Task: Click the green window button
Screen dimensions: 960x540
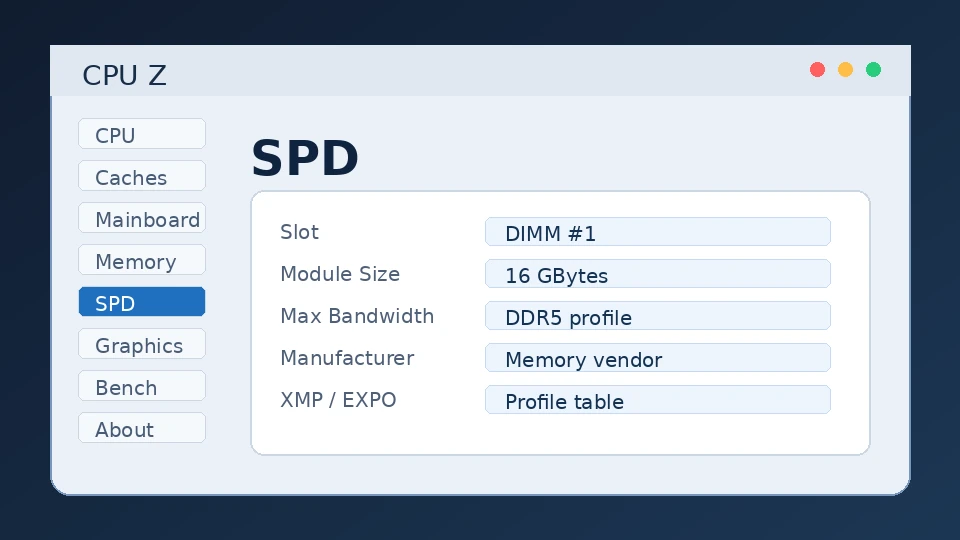Action: pyautogui.click(x=874, y=70)
